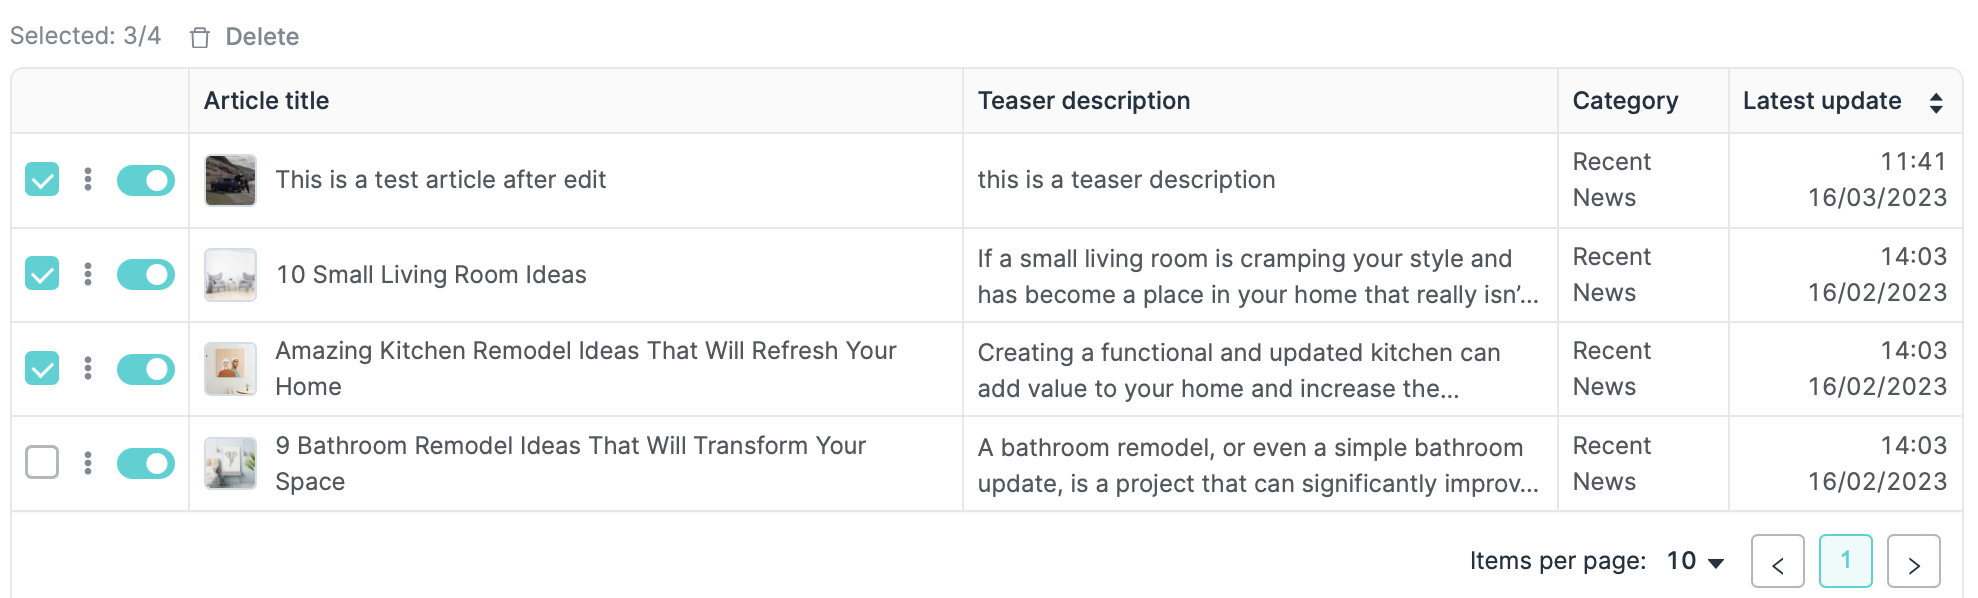Go to next page arrow

coord(1913,562)
